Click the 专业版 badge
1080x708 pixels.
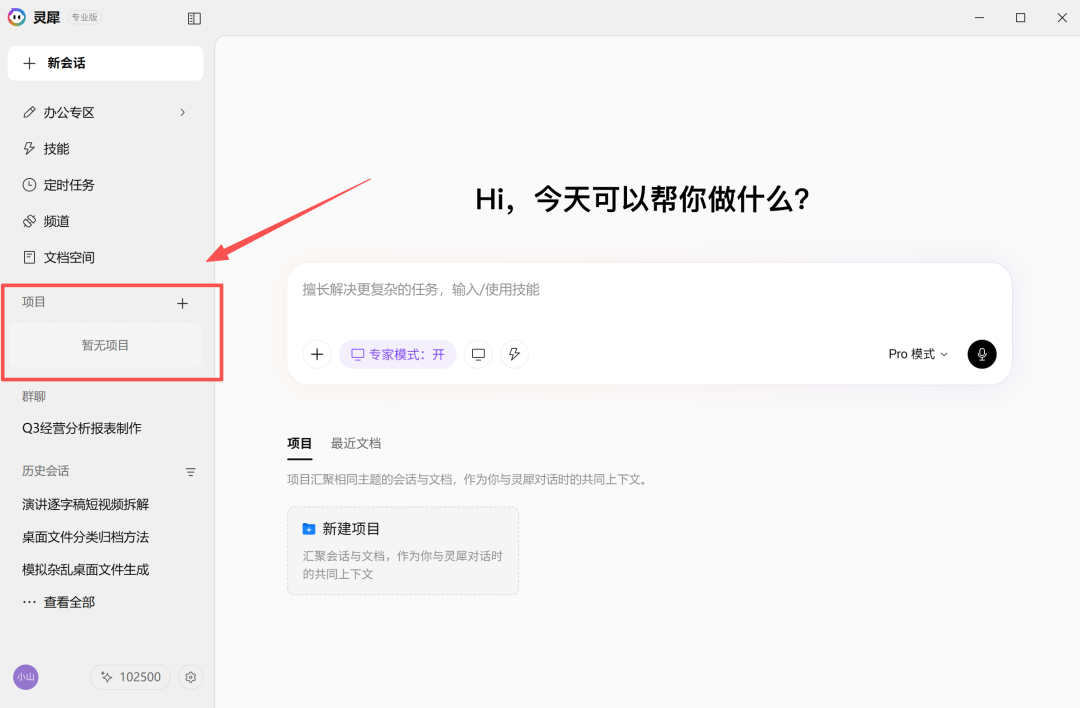click(x=85, y=17)
